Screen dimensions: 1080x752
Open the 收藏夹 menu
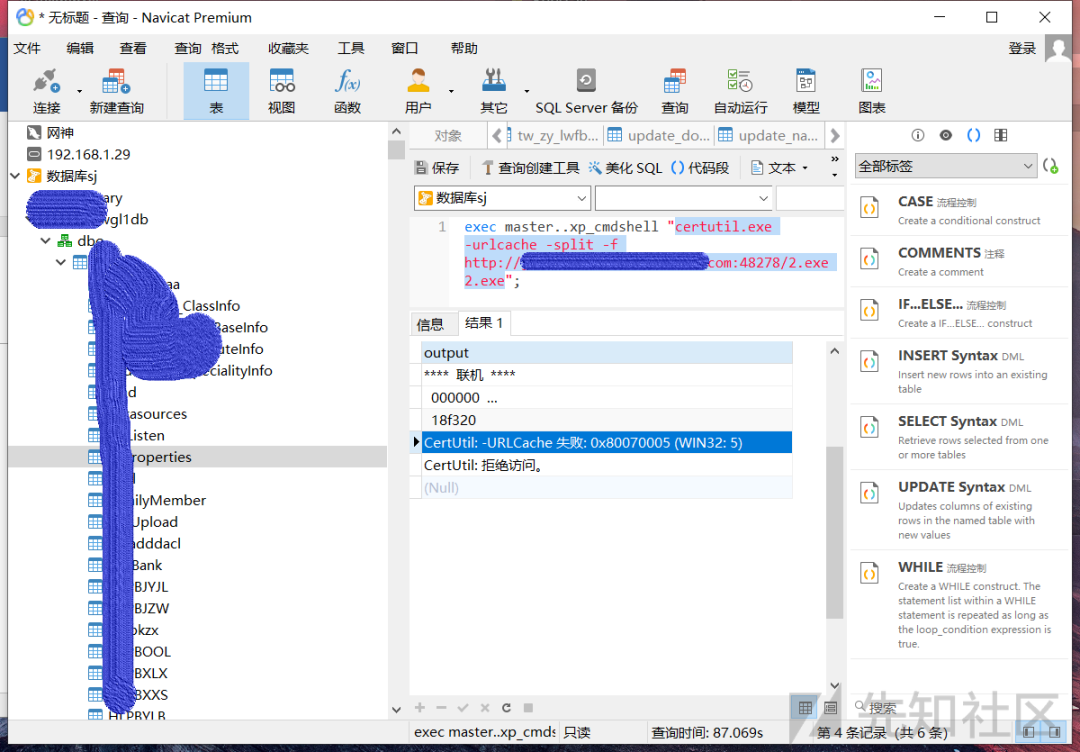point(289,48)
